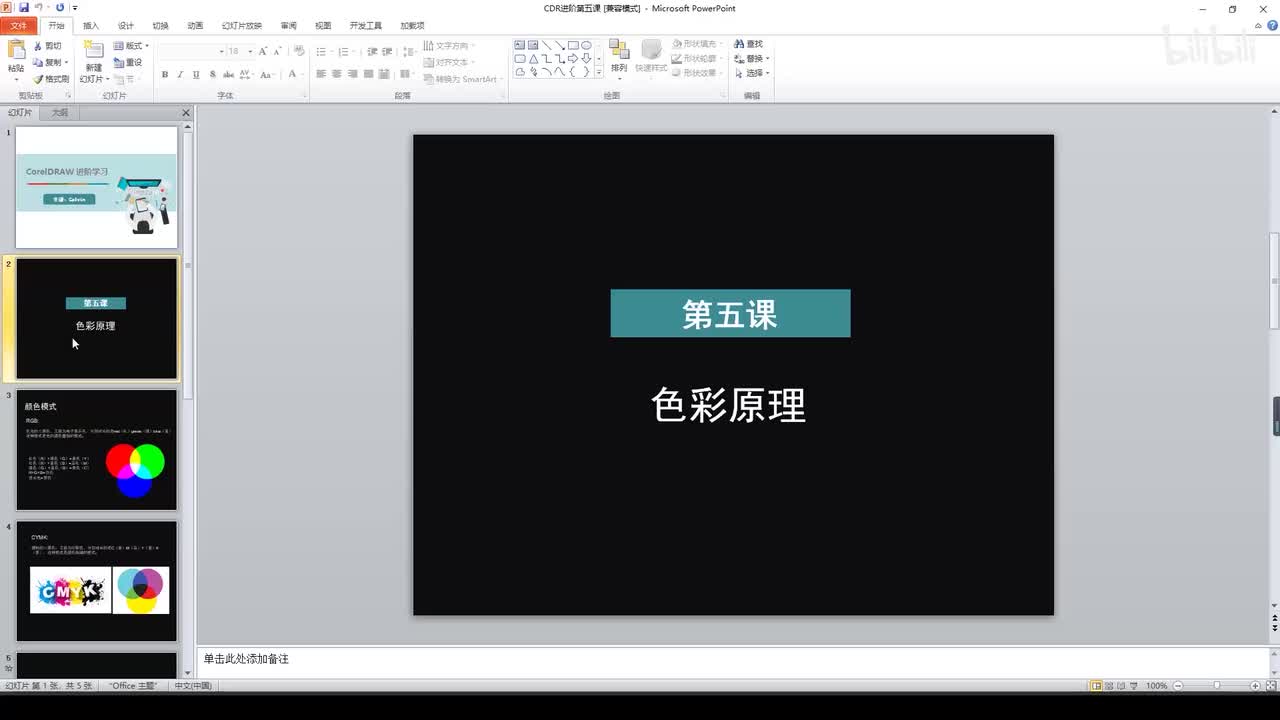
Task: Open the File (文件) tab
Action: (19, 26)
